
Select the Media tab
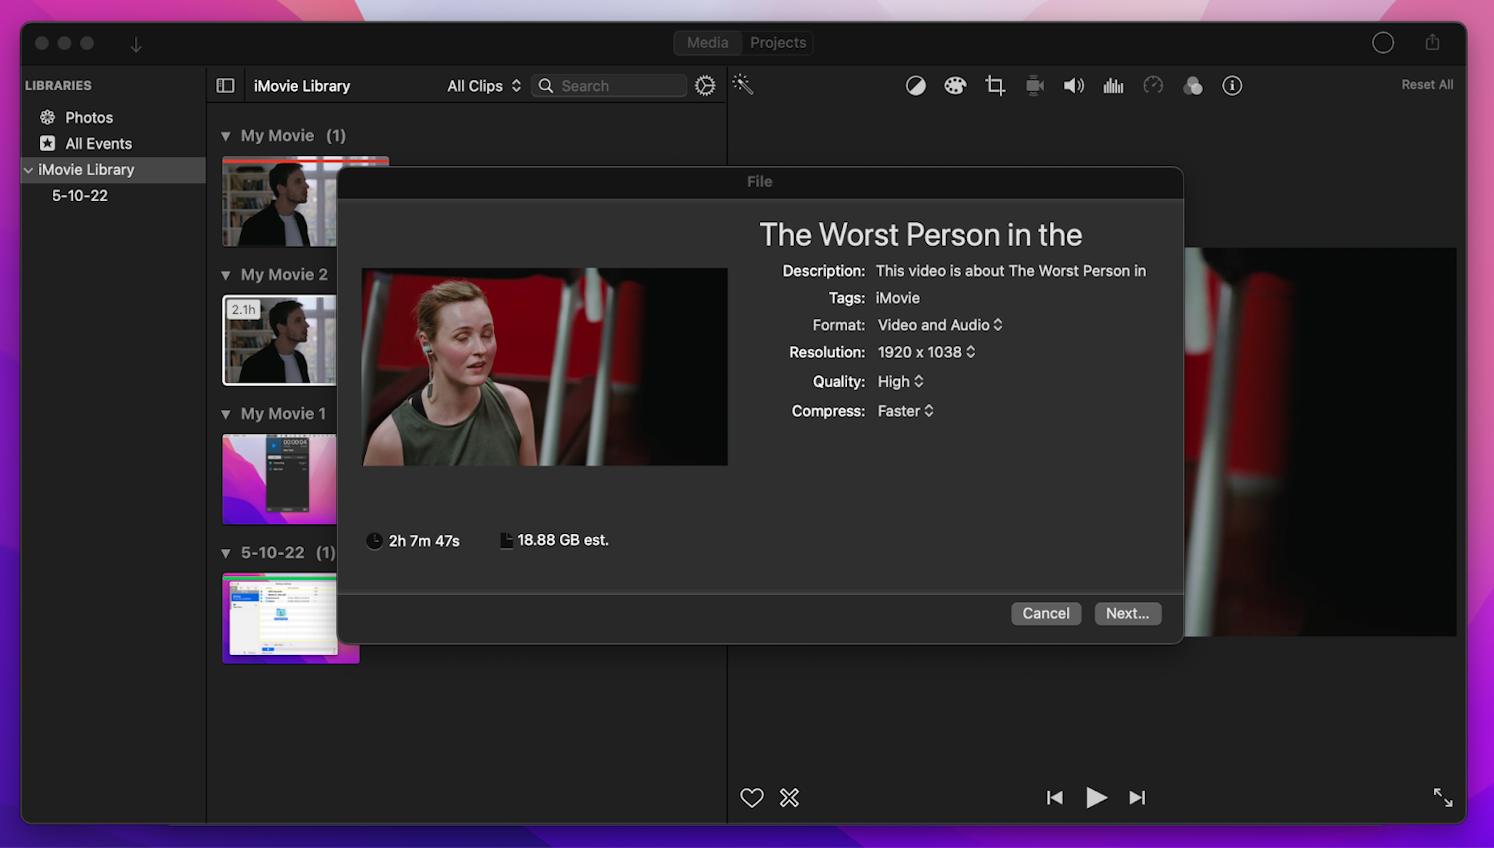pos(708,42)
